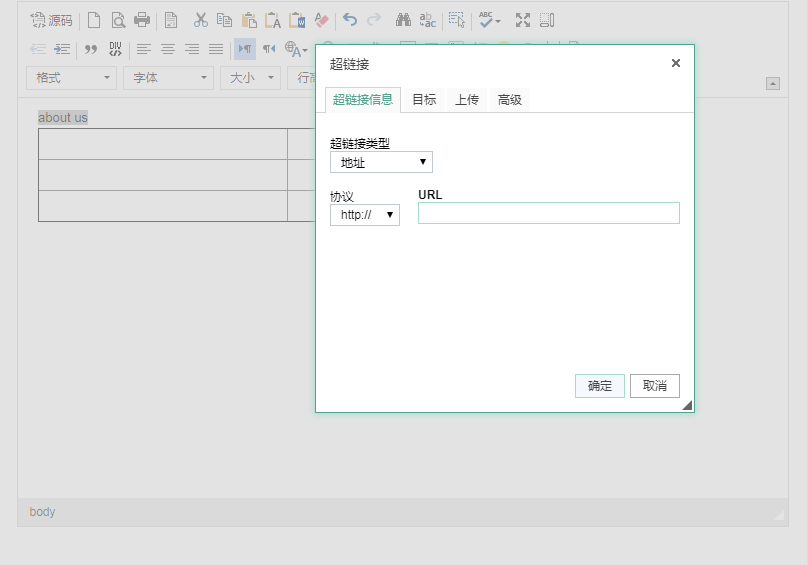This screenshot has height=565, width=808.
Task: Open the Templates icon
Action: (171, 20)
